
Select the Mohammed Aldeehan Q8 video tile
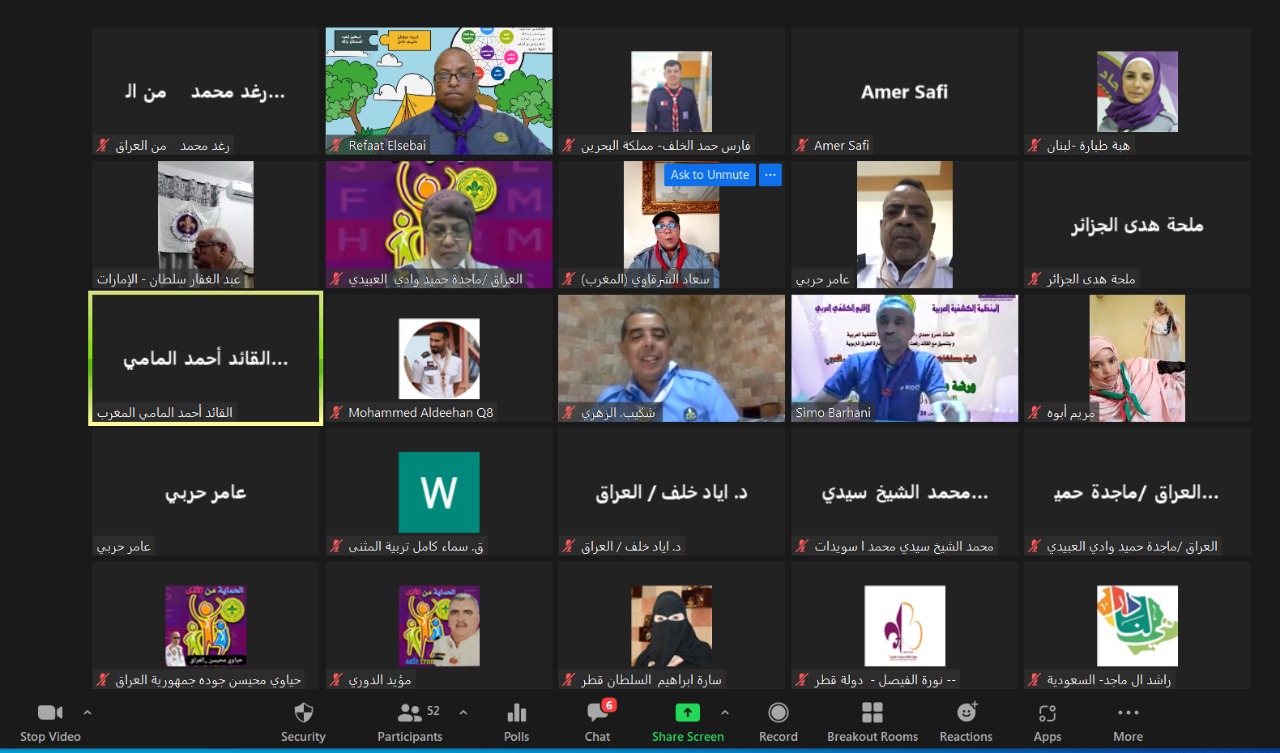[438, 357]
